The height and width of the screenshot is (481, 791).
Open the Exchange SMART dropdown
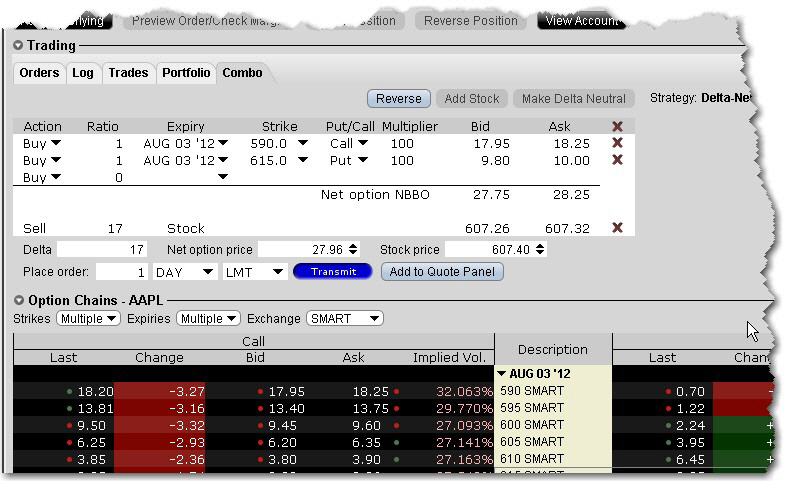344,319
